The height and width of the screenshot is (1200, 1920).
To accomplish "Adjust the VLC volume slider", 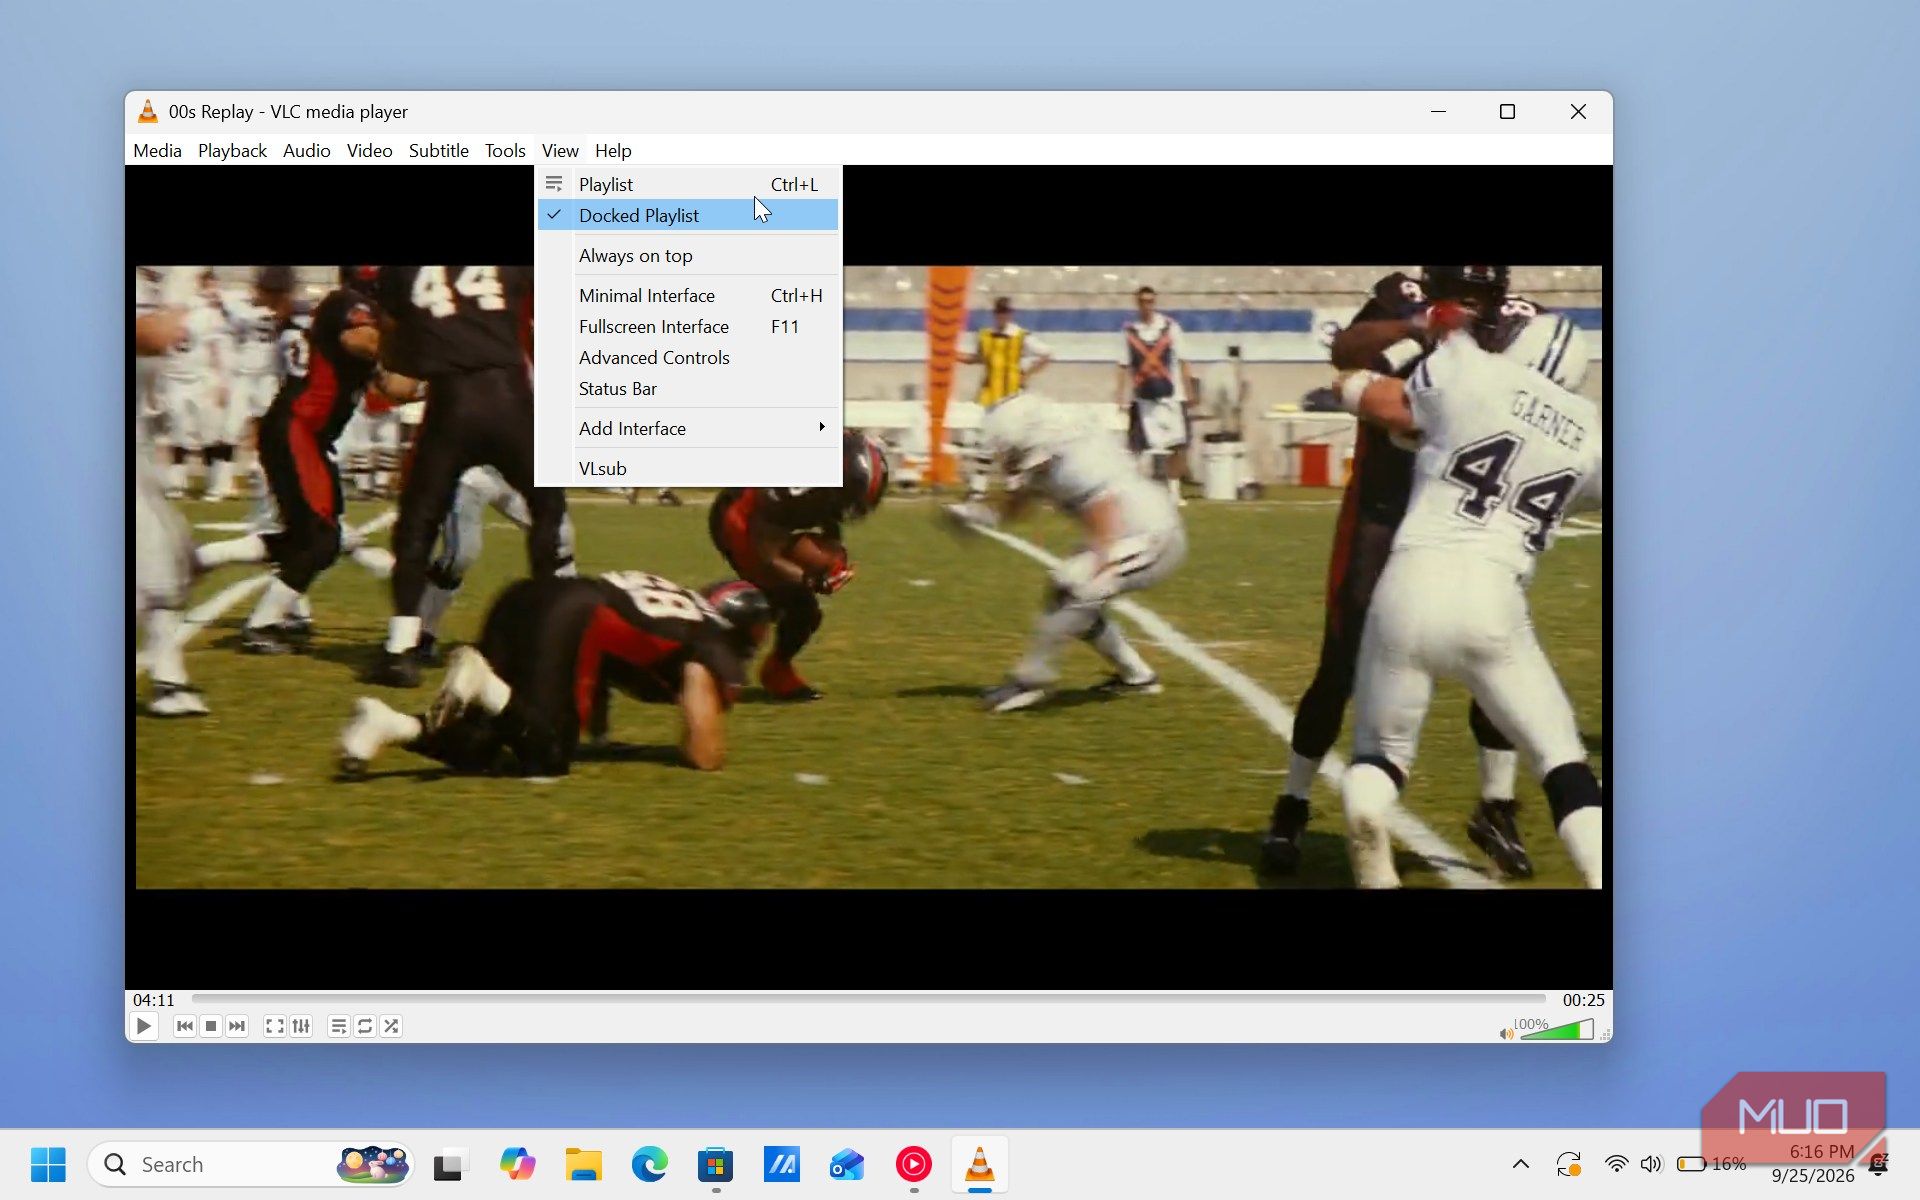I will 1557,1029.
